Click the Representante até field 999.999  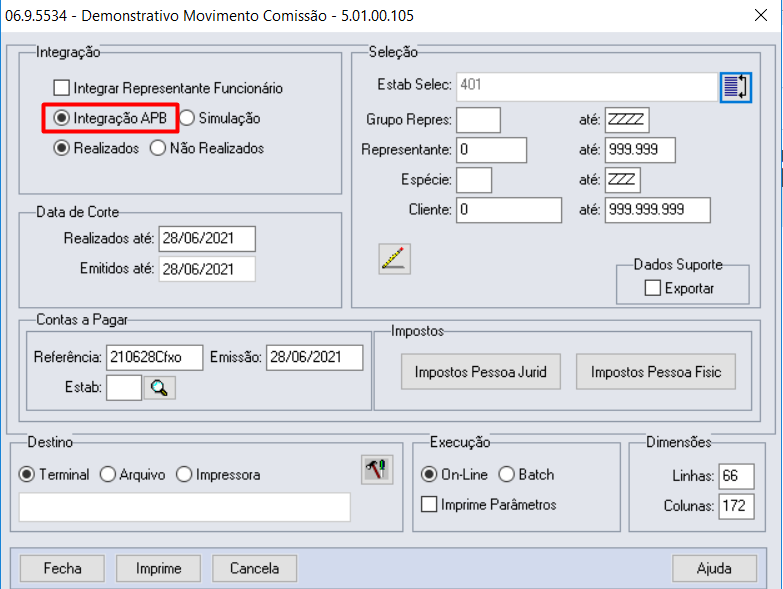640,150
